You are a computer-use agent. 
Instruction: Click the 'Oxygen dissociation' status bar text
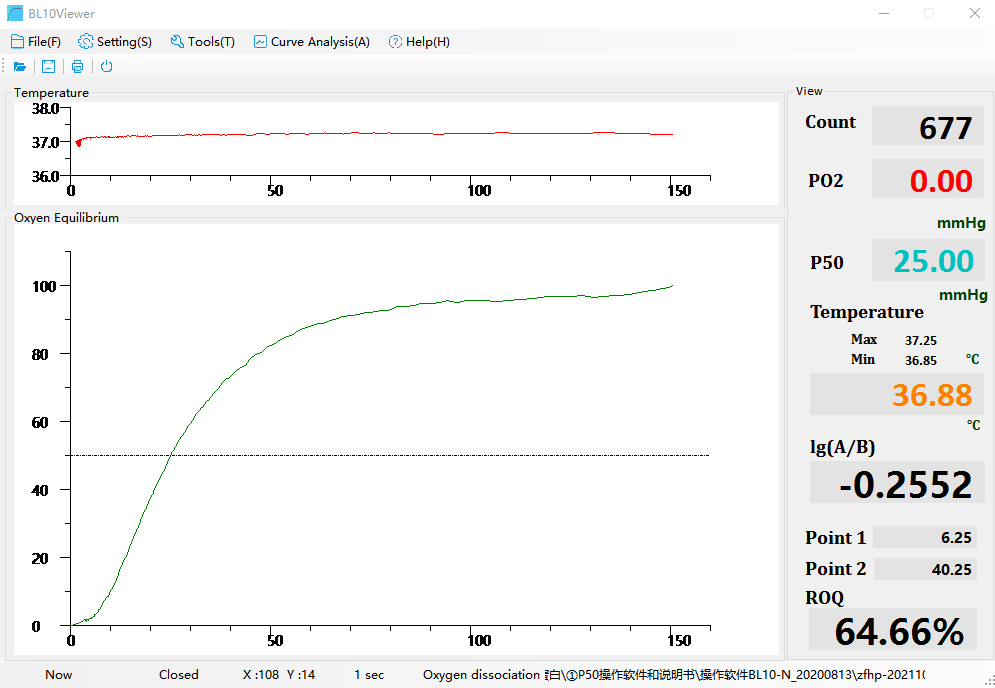coord(481,675)
